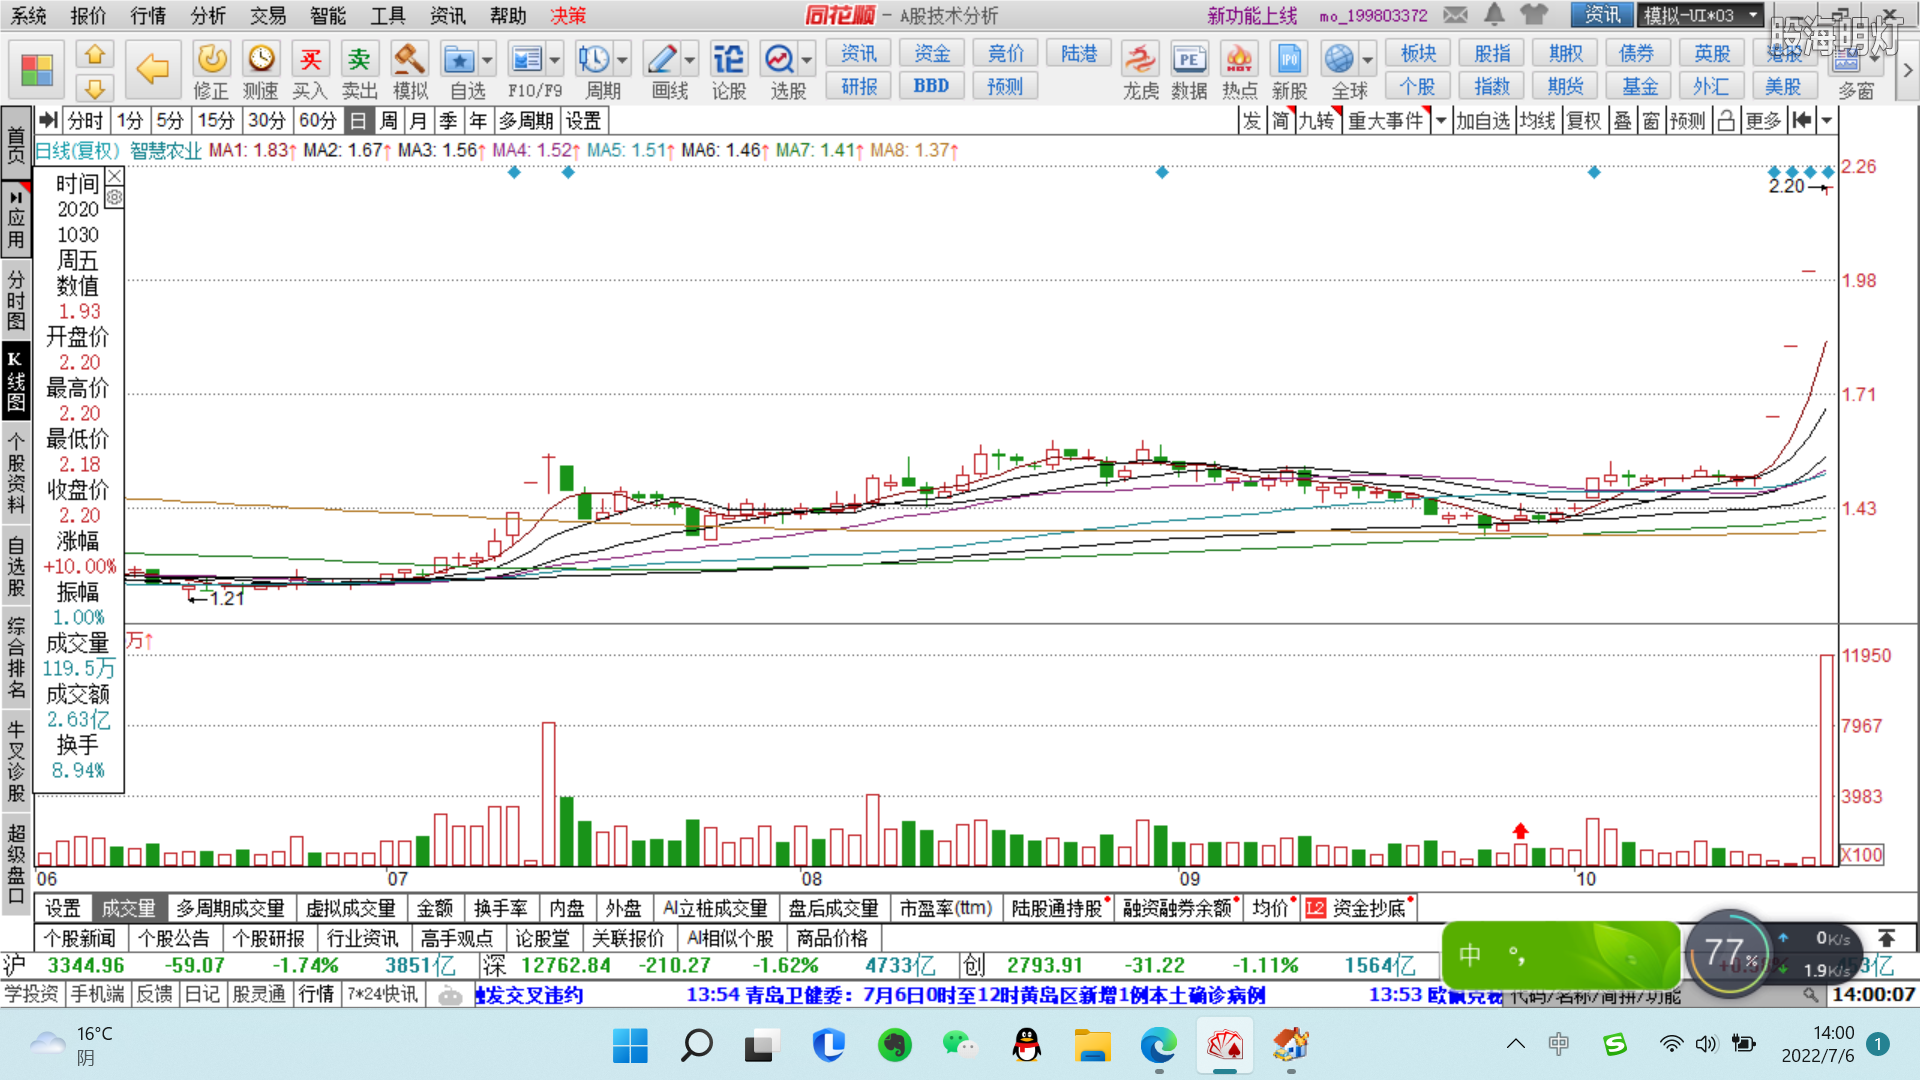
Task: Toggle the 九转 indicator
Action: tap(1316, 121)
